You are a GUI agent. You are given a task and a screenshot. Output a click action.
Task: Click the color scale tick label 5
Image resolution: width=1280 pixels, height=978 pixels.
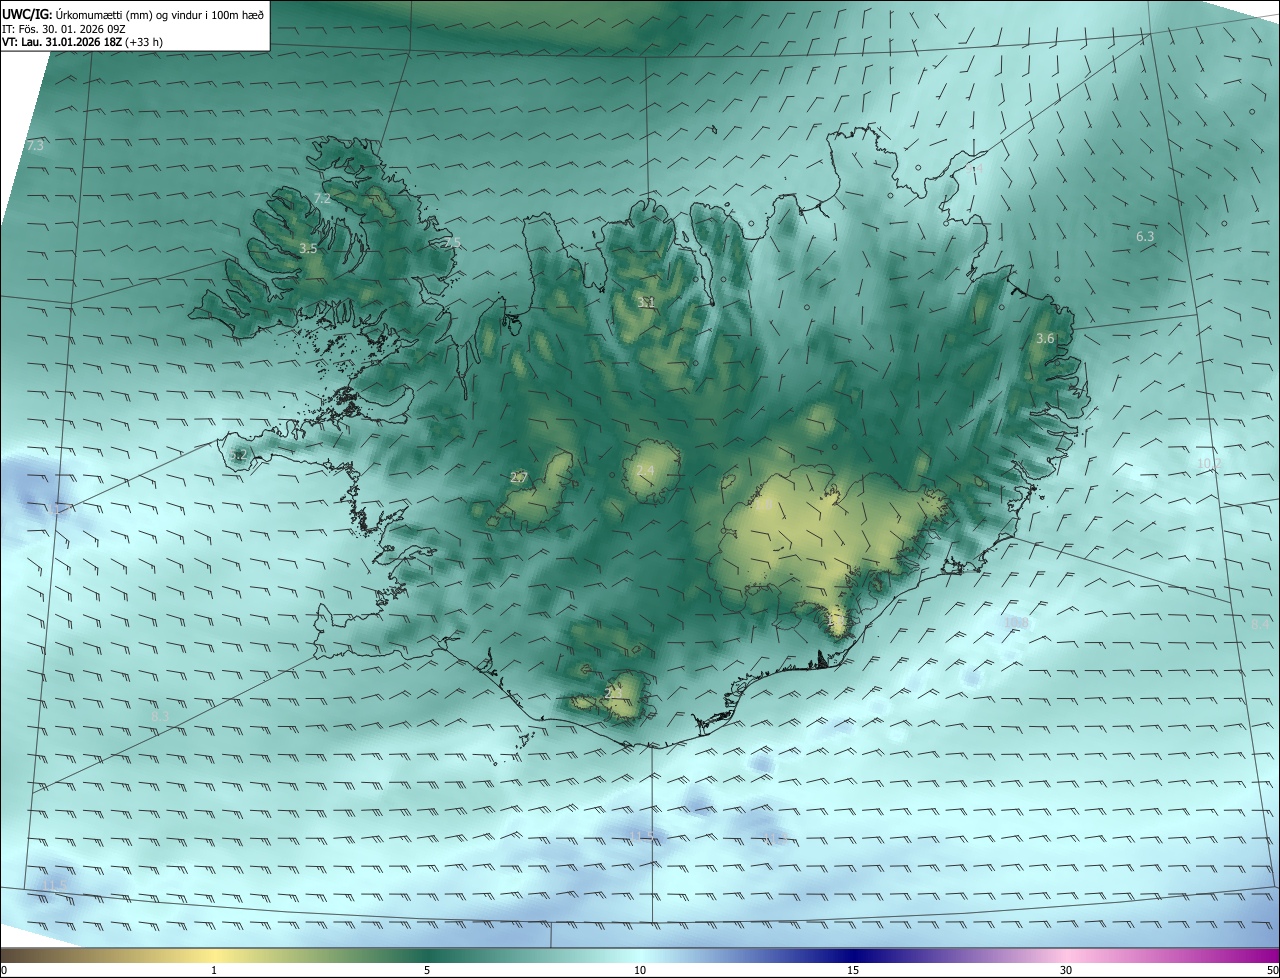427,970
